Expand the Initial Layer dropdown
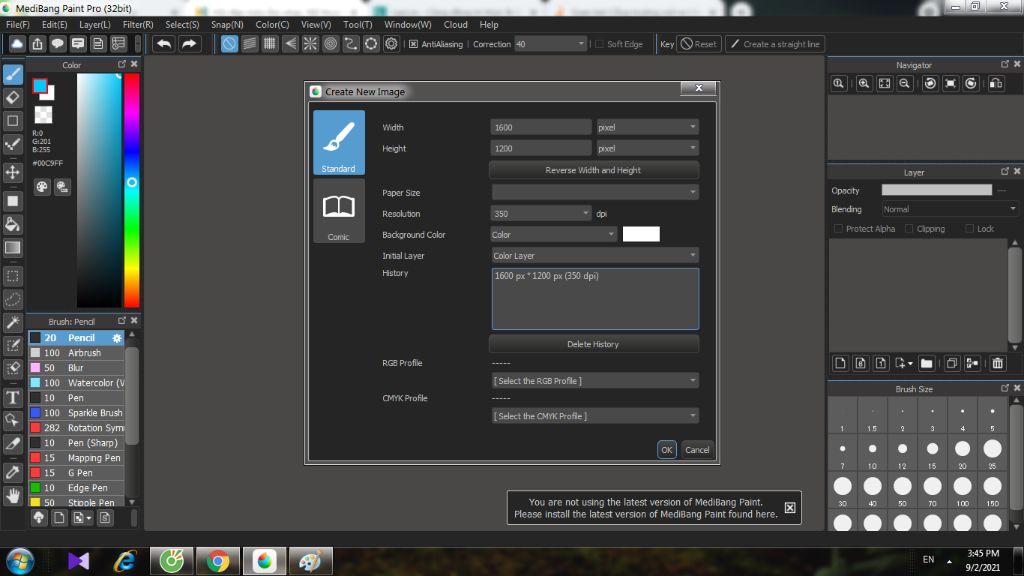 tap(595, 255)
